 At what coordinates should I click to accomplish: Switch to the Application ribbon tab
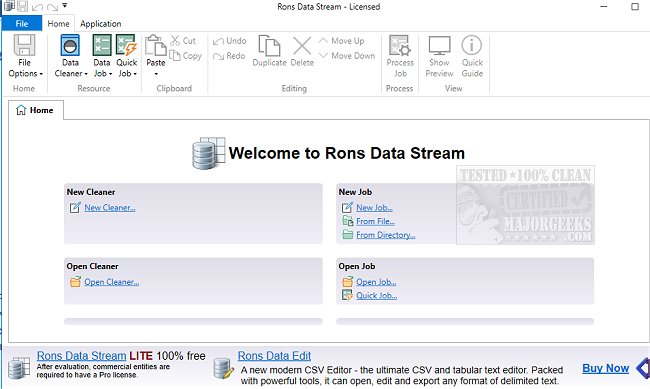point(101,24)
